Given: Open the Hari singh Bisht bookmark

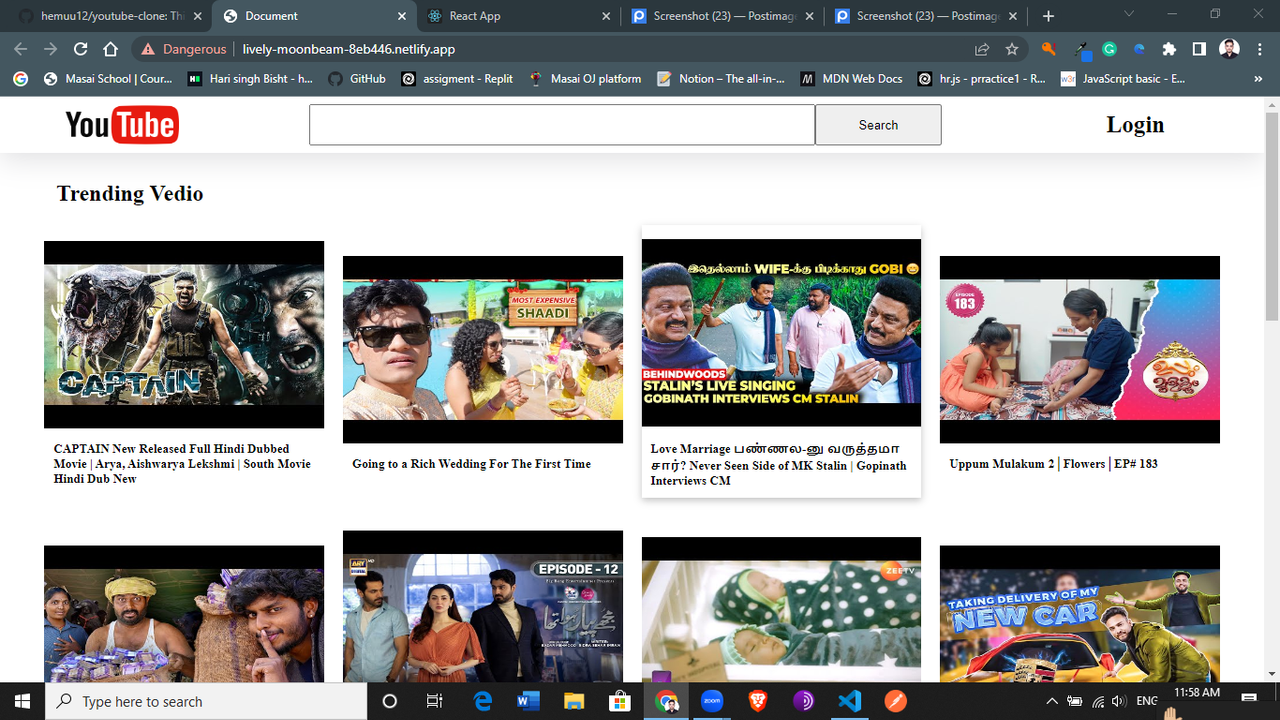Looking at the screenshot, I should pyautogui.click(x=251, y=79).
